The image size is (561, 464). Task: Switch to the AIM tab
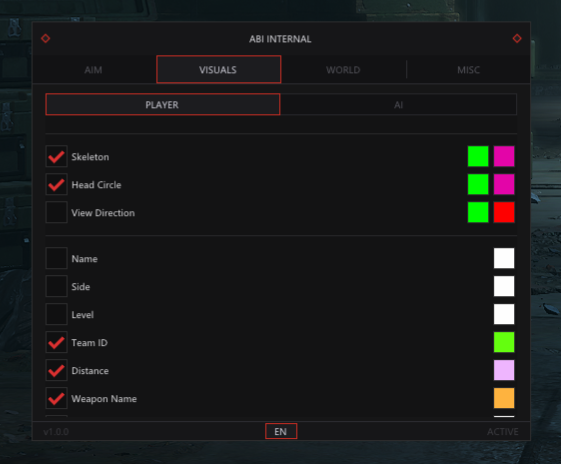(x=93, y=70)
